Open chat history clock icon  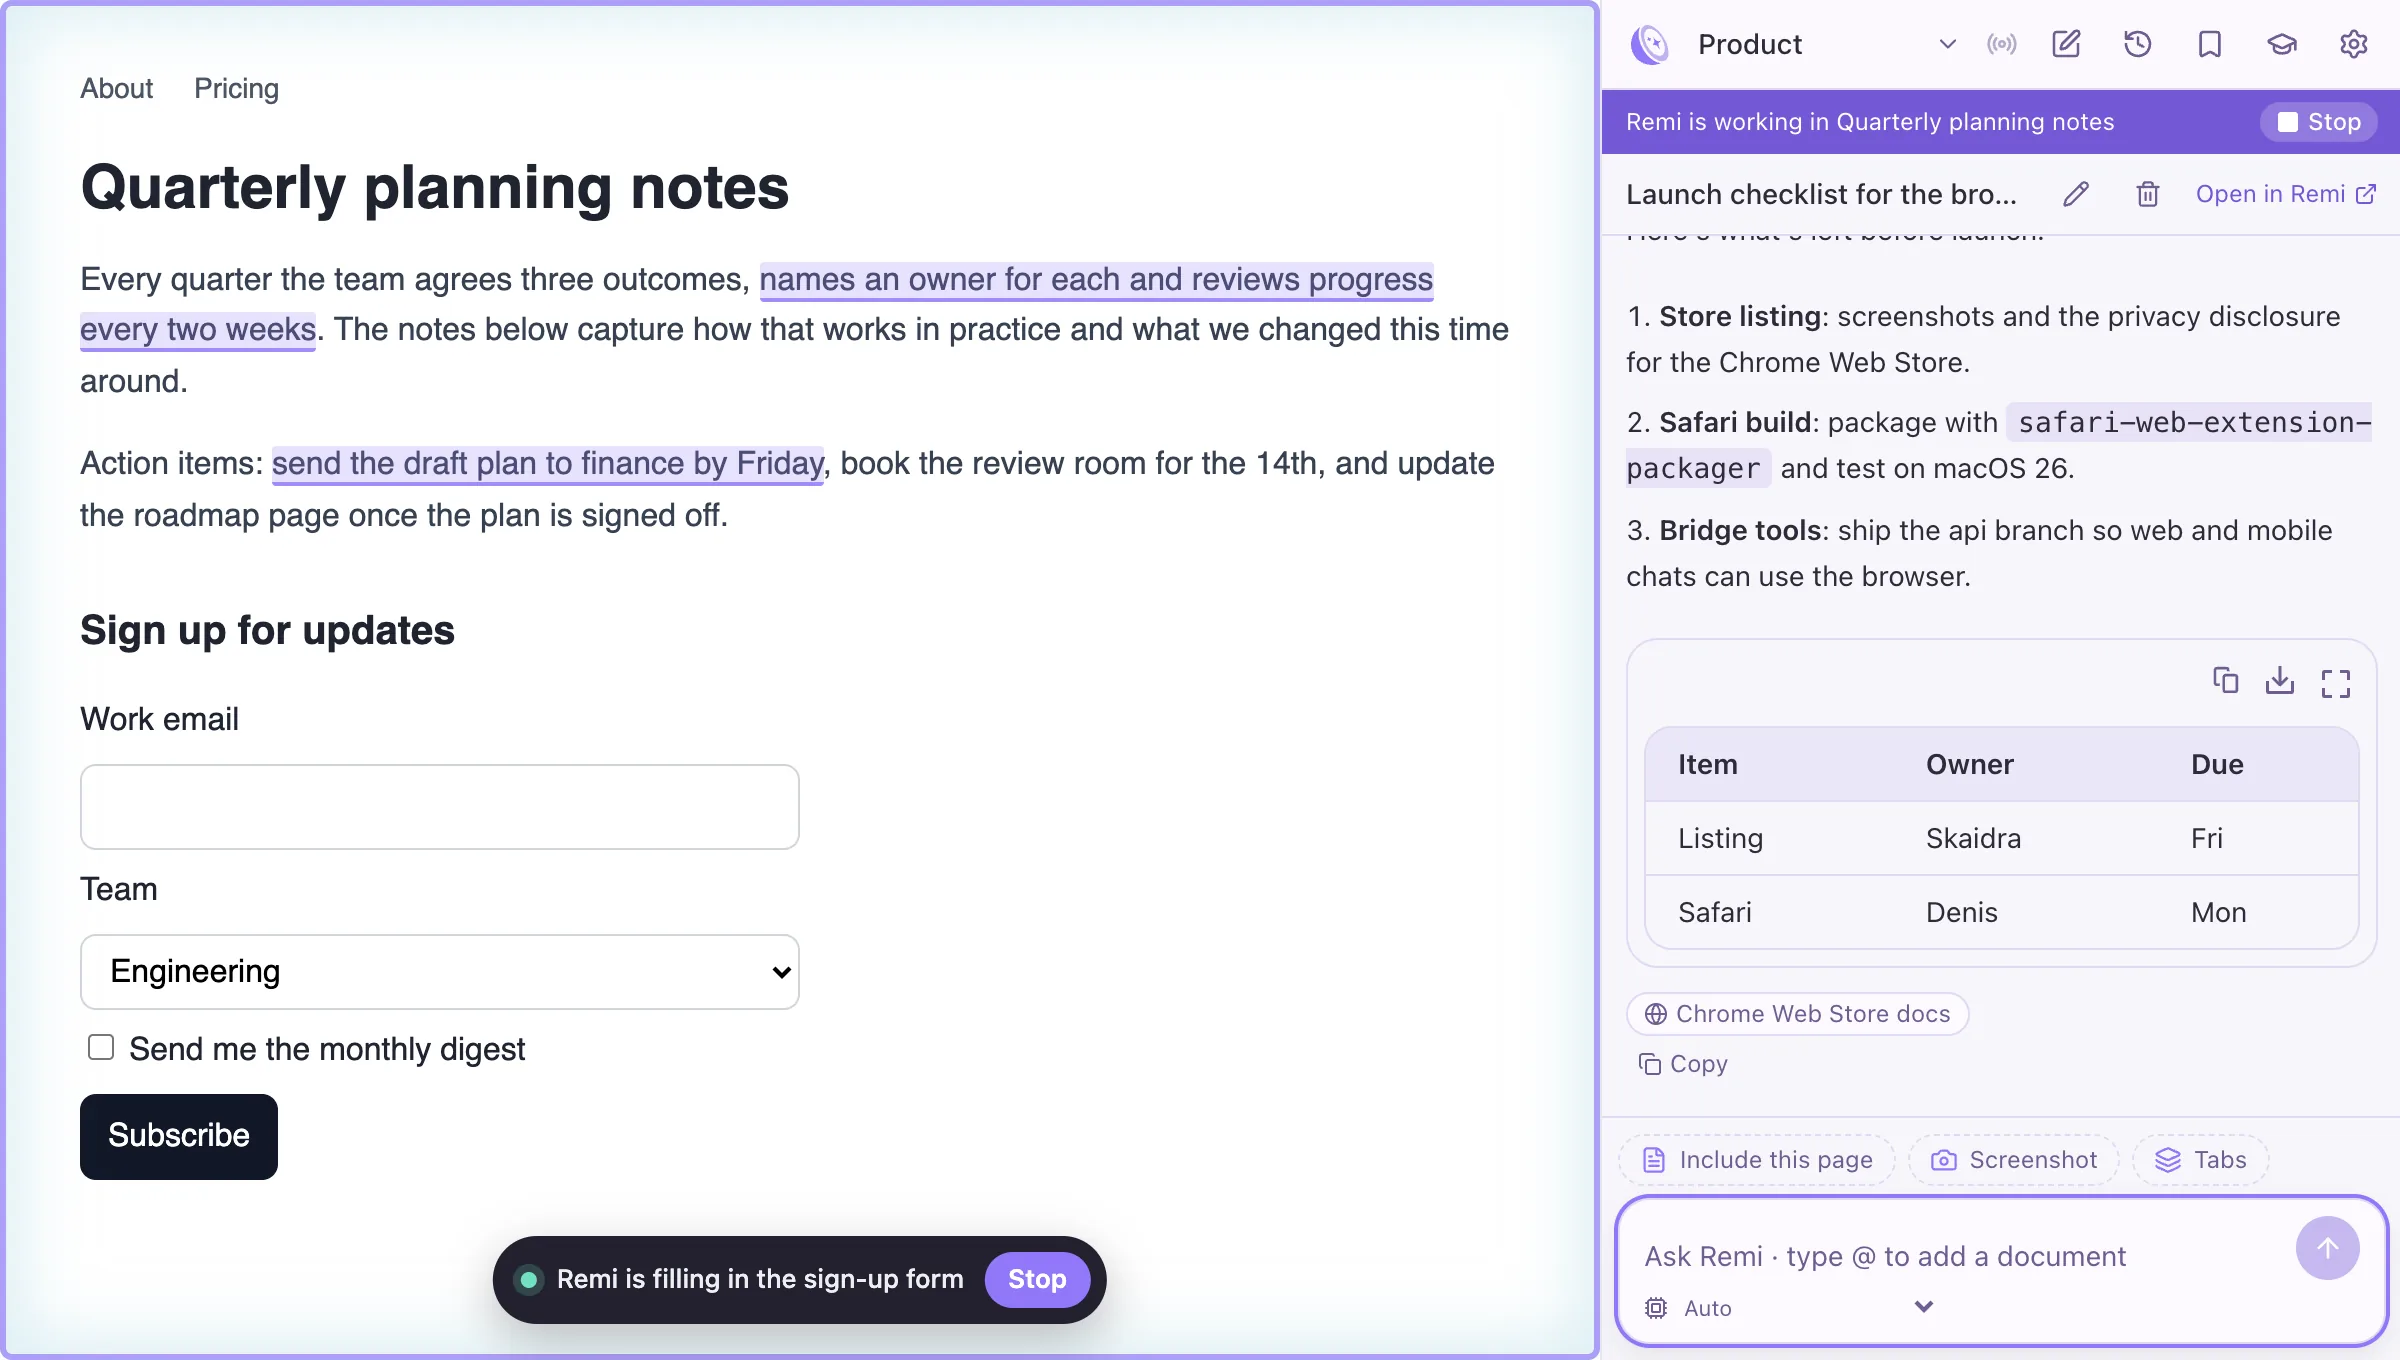coord(2138,44)
